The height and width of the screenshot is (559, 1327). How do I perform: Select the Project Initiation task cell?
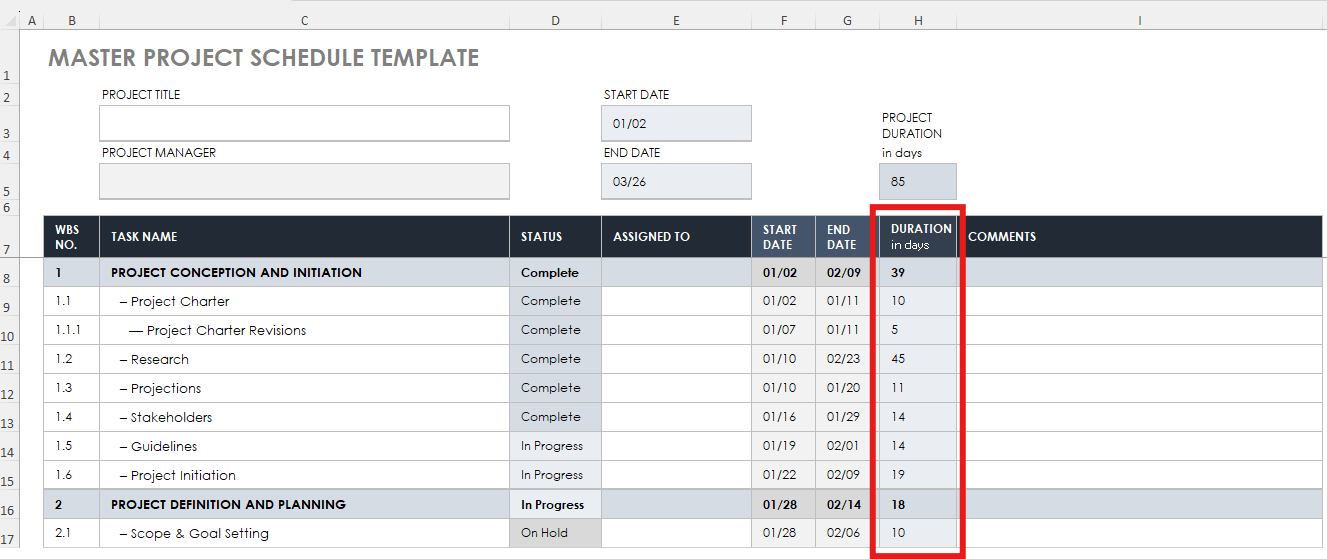click(x=304, y=475)
